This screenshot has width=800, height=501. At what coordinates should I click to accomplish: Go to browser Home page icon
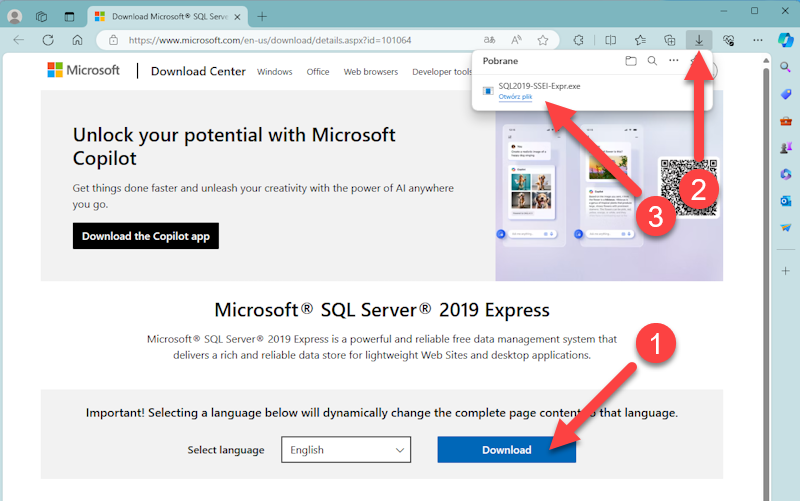77,40
